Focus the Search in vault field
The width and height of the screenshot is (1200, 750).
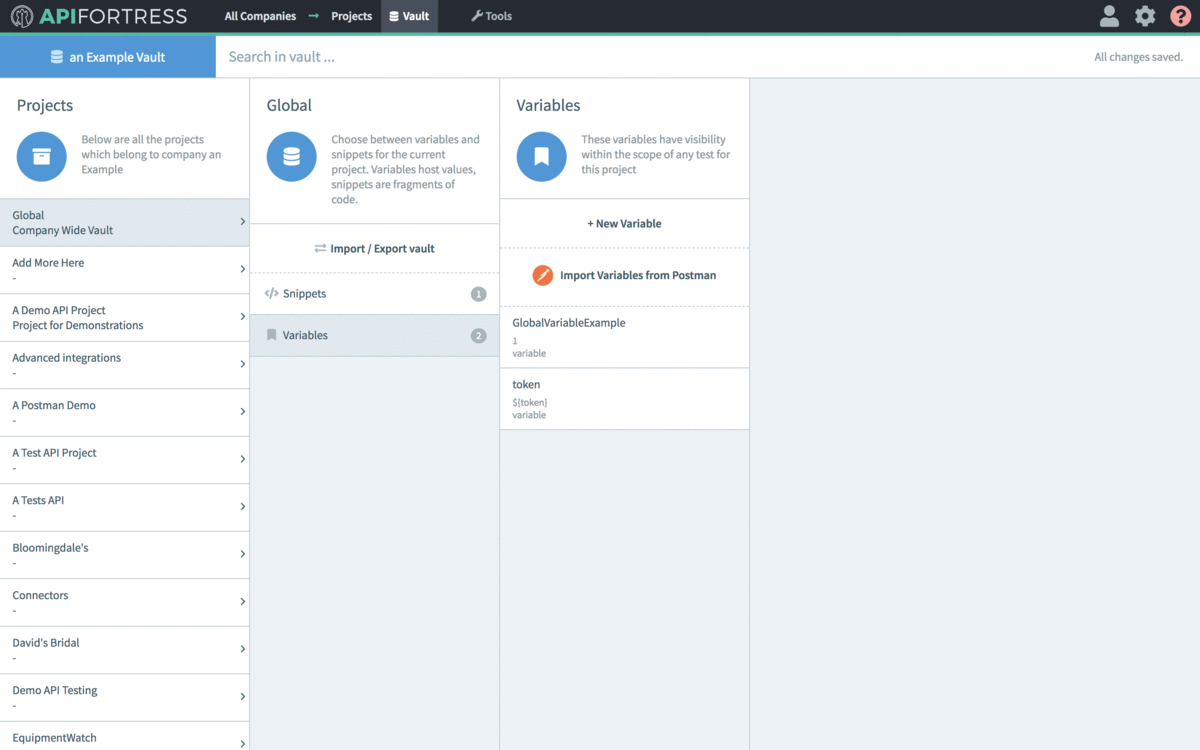(x=650, y=57)
